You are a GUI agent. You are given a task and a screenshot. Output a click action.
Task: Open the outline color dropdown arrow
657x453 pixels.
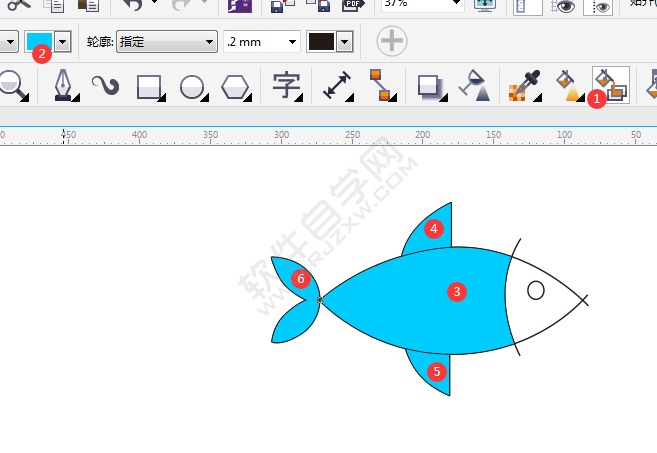tap(346, 42)
